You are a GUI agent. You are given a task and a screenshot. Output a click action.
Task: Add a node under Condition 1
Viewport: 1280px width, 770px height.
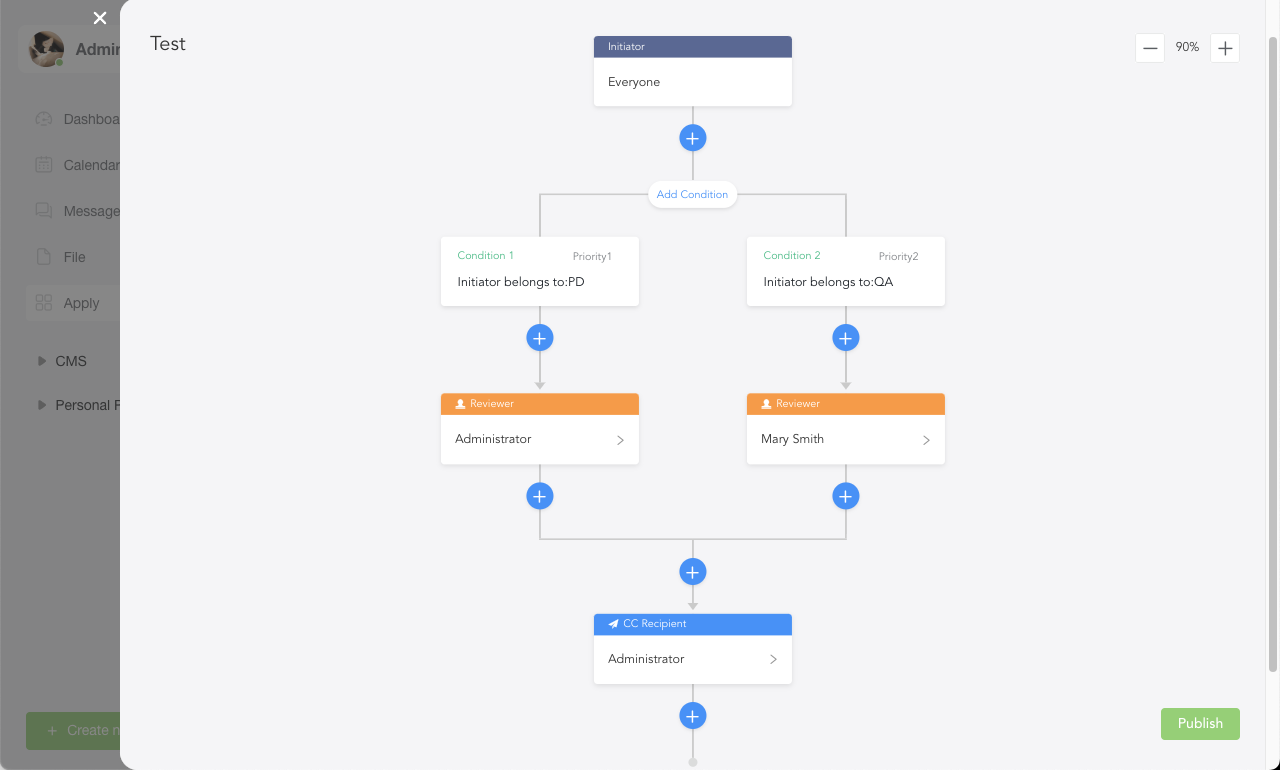point(540,338)
